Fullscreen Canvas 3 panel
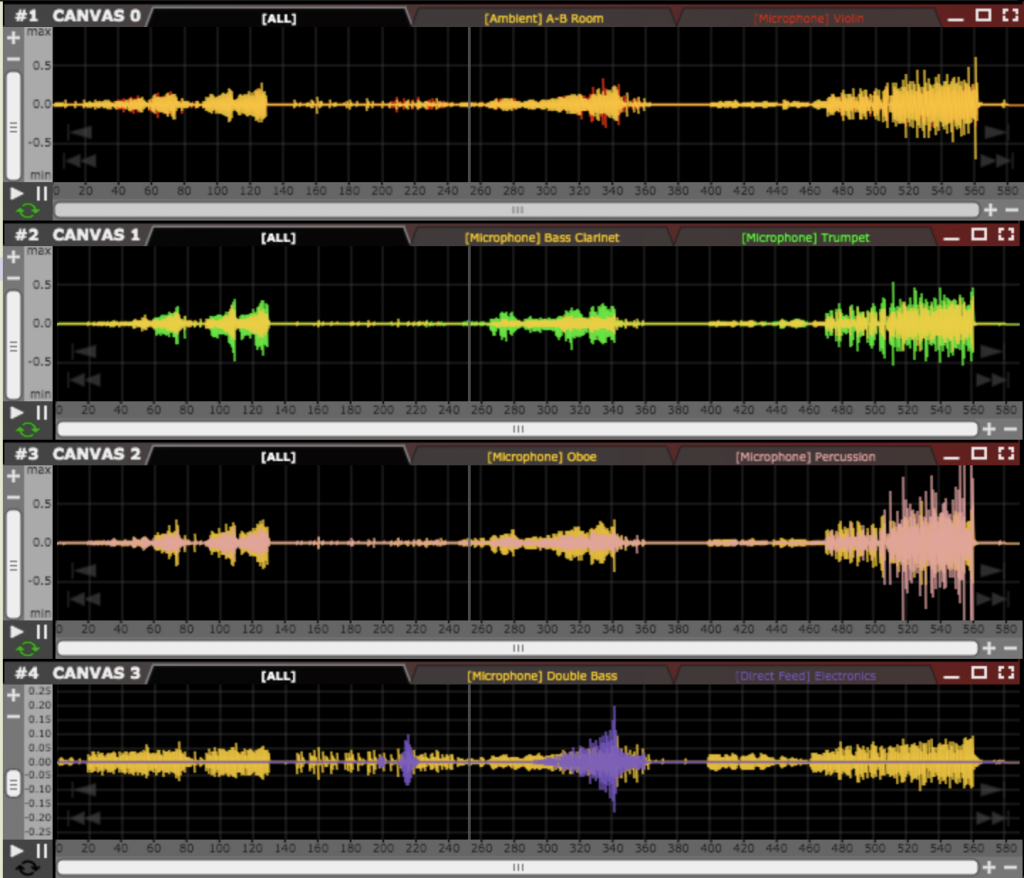Screen dimensions: 1024x878 click(x=1006, y=672)
